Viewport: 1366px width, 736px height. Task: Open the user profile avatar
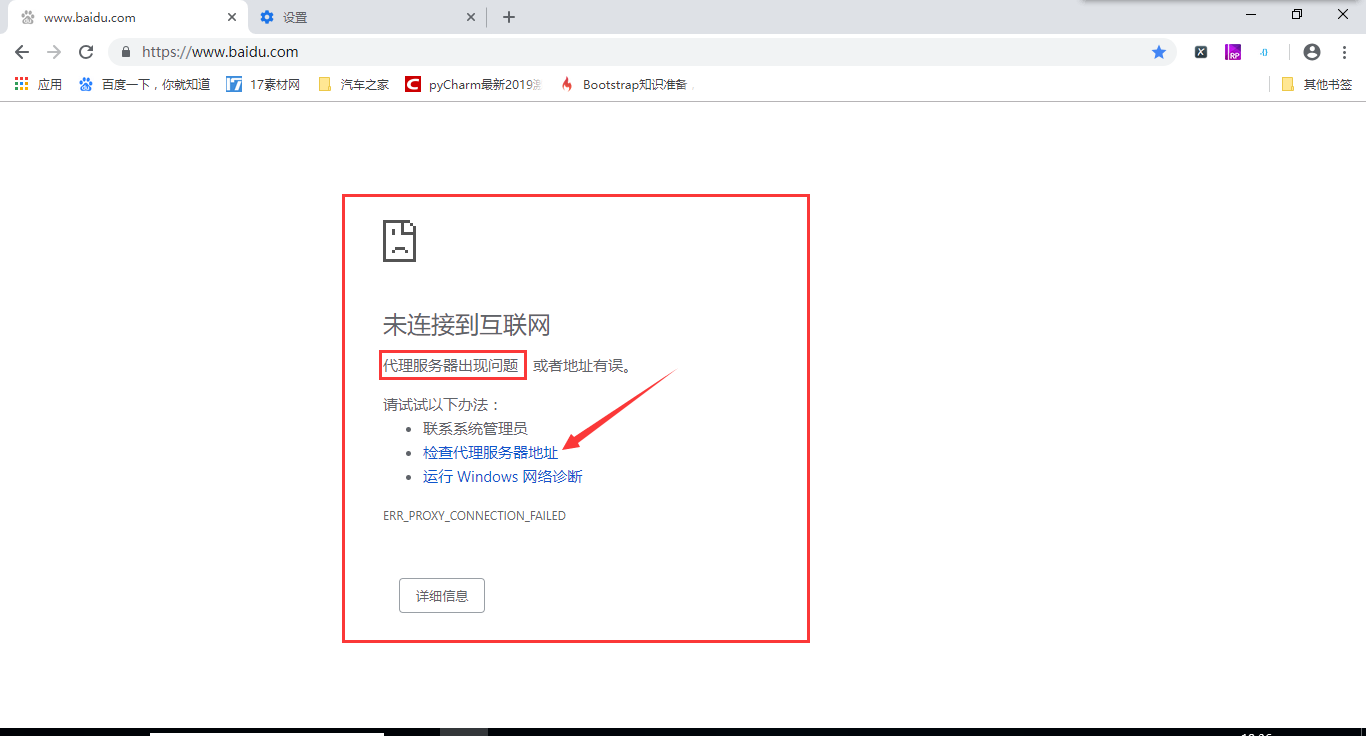(1312, 52)
